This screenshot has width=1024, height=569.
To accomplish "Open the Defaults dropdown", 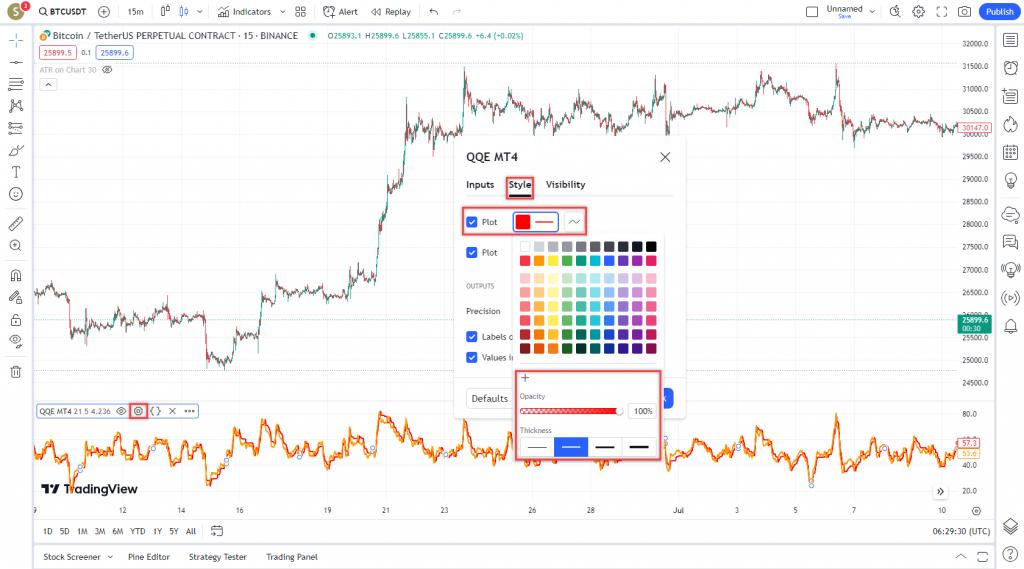I will tap(490, 398).
